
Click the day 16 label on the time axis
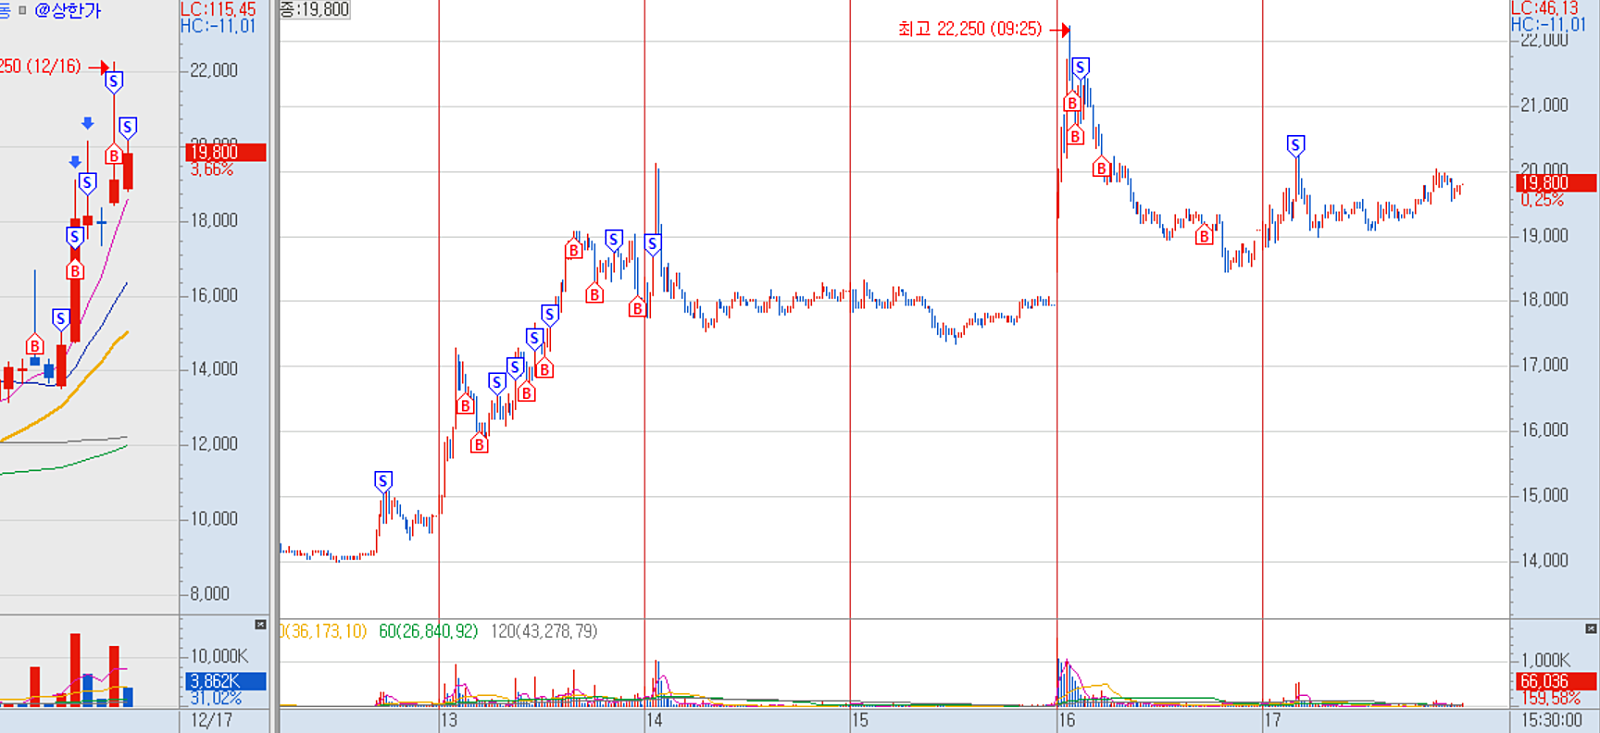(x=1067, y=720)
